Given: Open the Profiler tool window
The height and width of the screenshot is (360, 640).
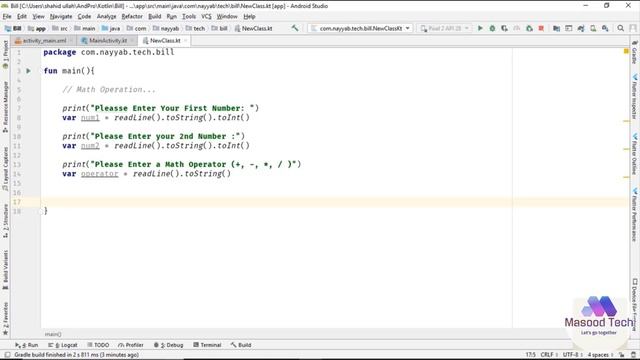Looking at the screenshot, I should point(131,345).
